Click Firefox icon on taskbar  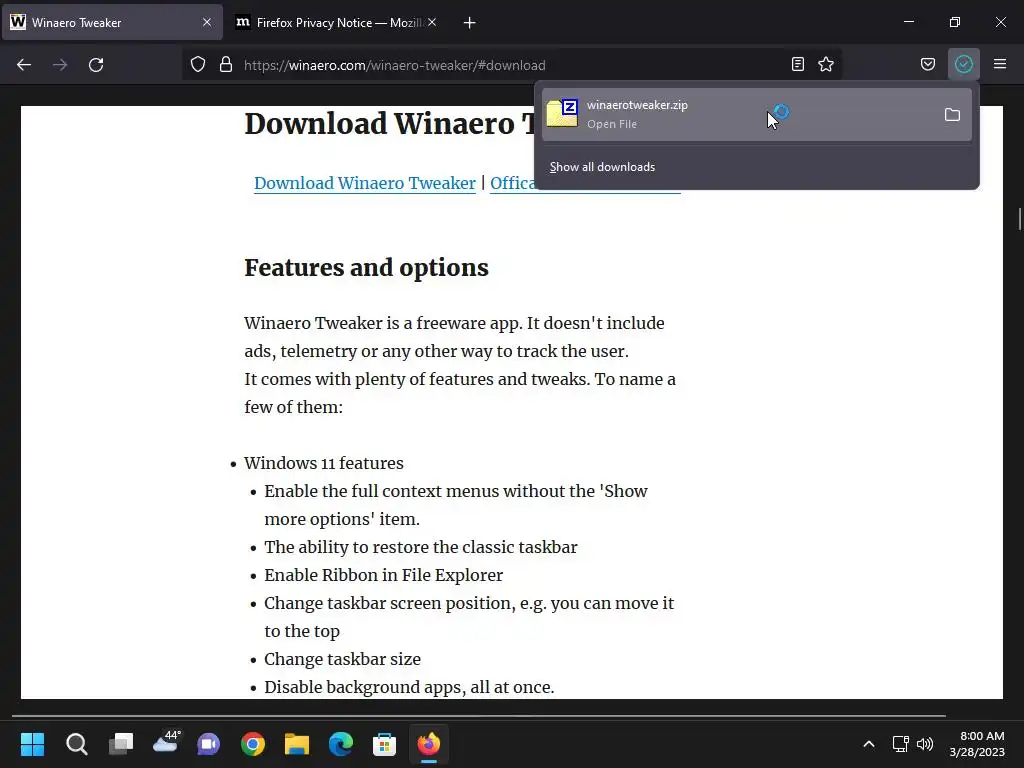click(x=428, y=744)
